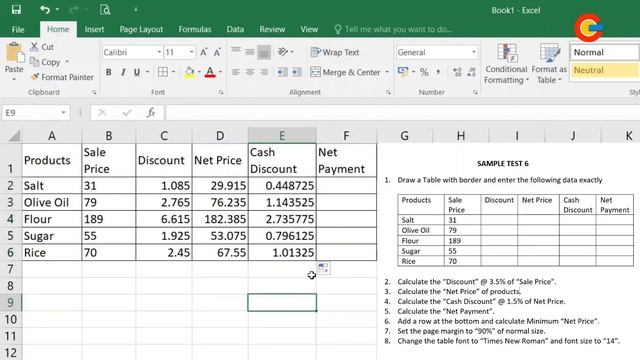Apply Comma style
640x360 pixels.
[438, 72]
